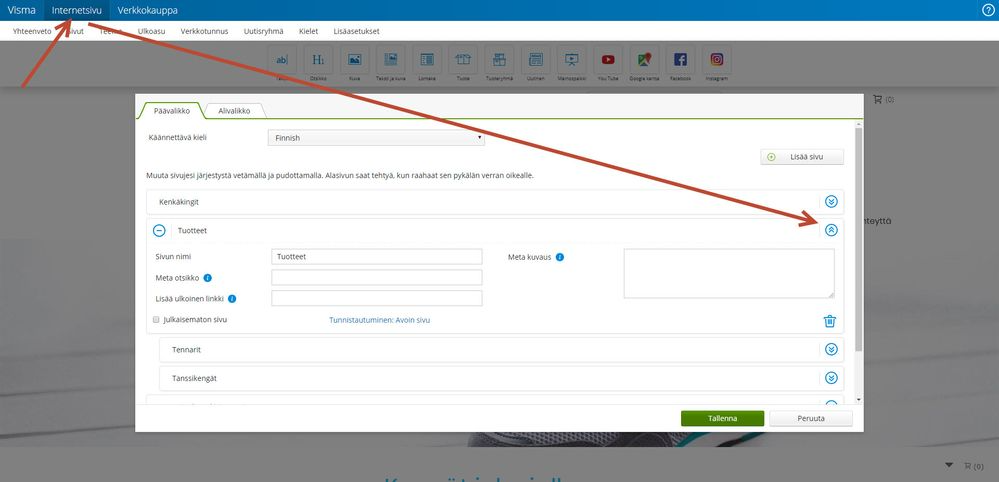
Task: Switch to the Alivalikko tab
Action: click(234, 111)
